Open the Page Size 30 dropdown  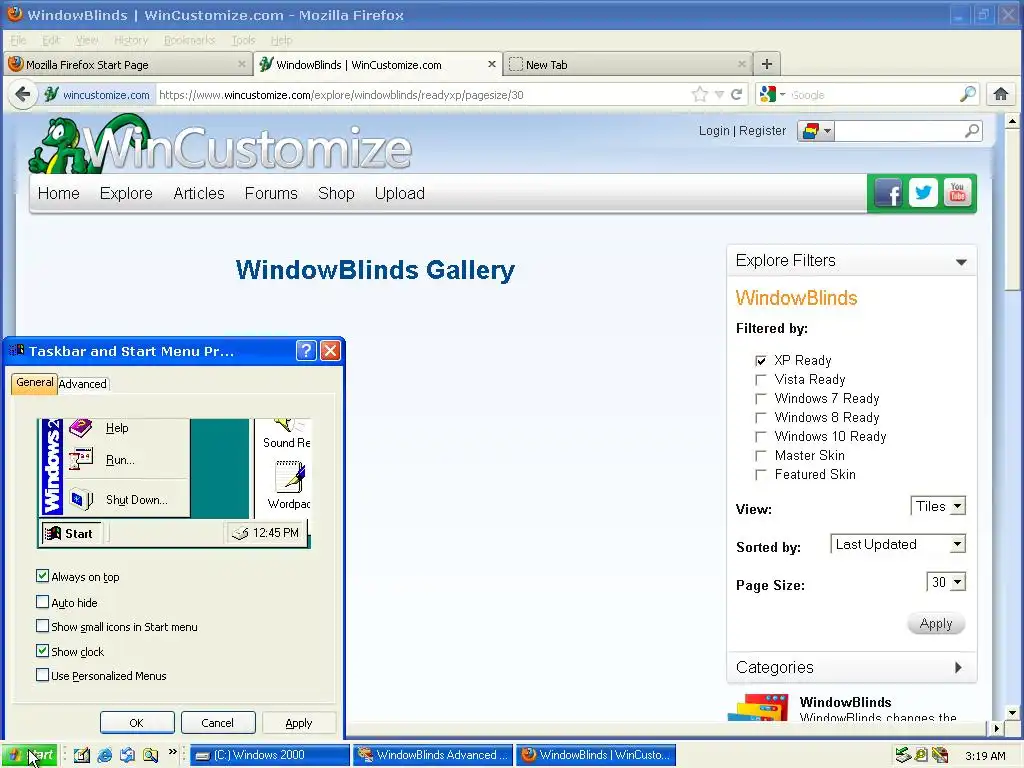click(x=946, y=582)
